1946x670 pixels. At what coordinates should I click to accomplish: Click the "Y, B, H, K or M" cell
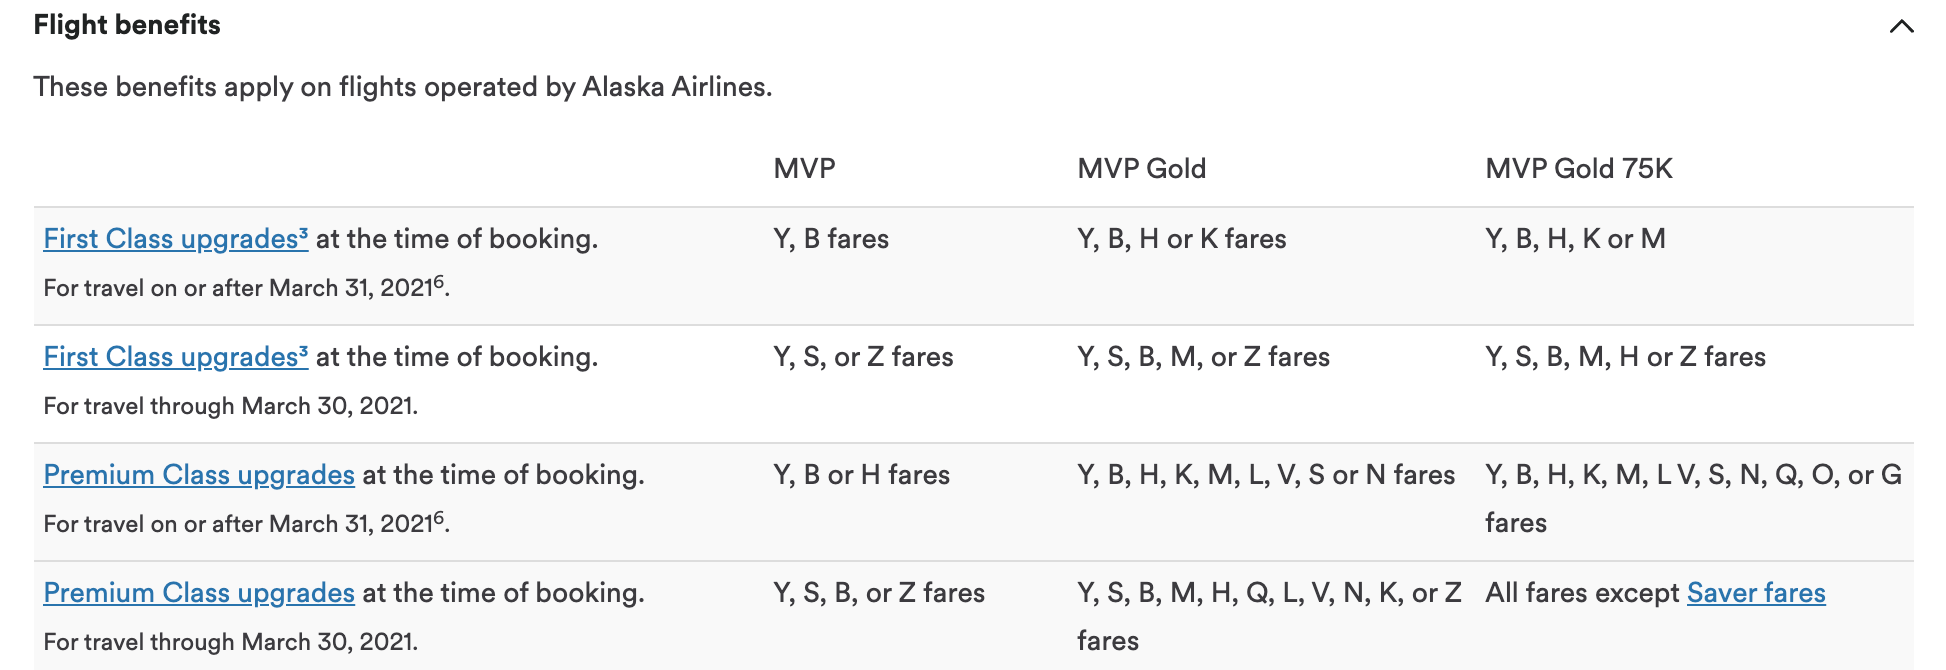[x=1575, y=239]
